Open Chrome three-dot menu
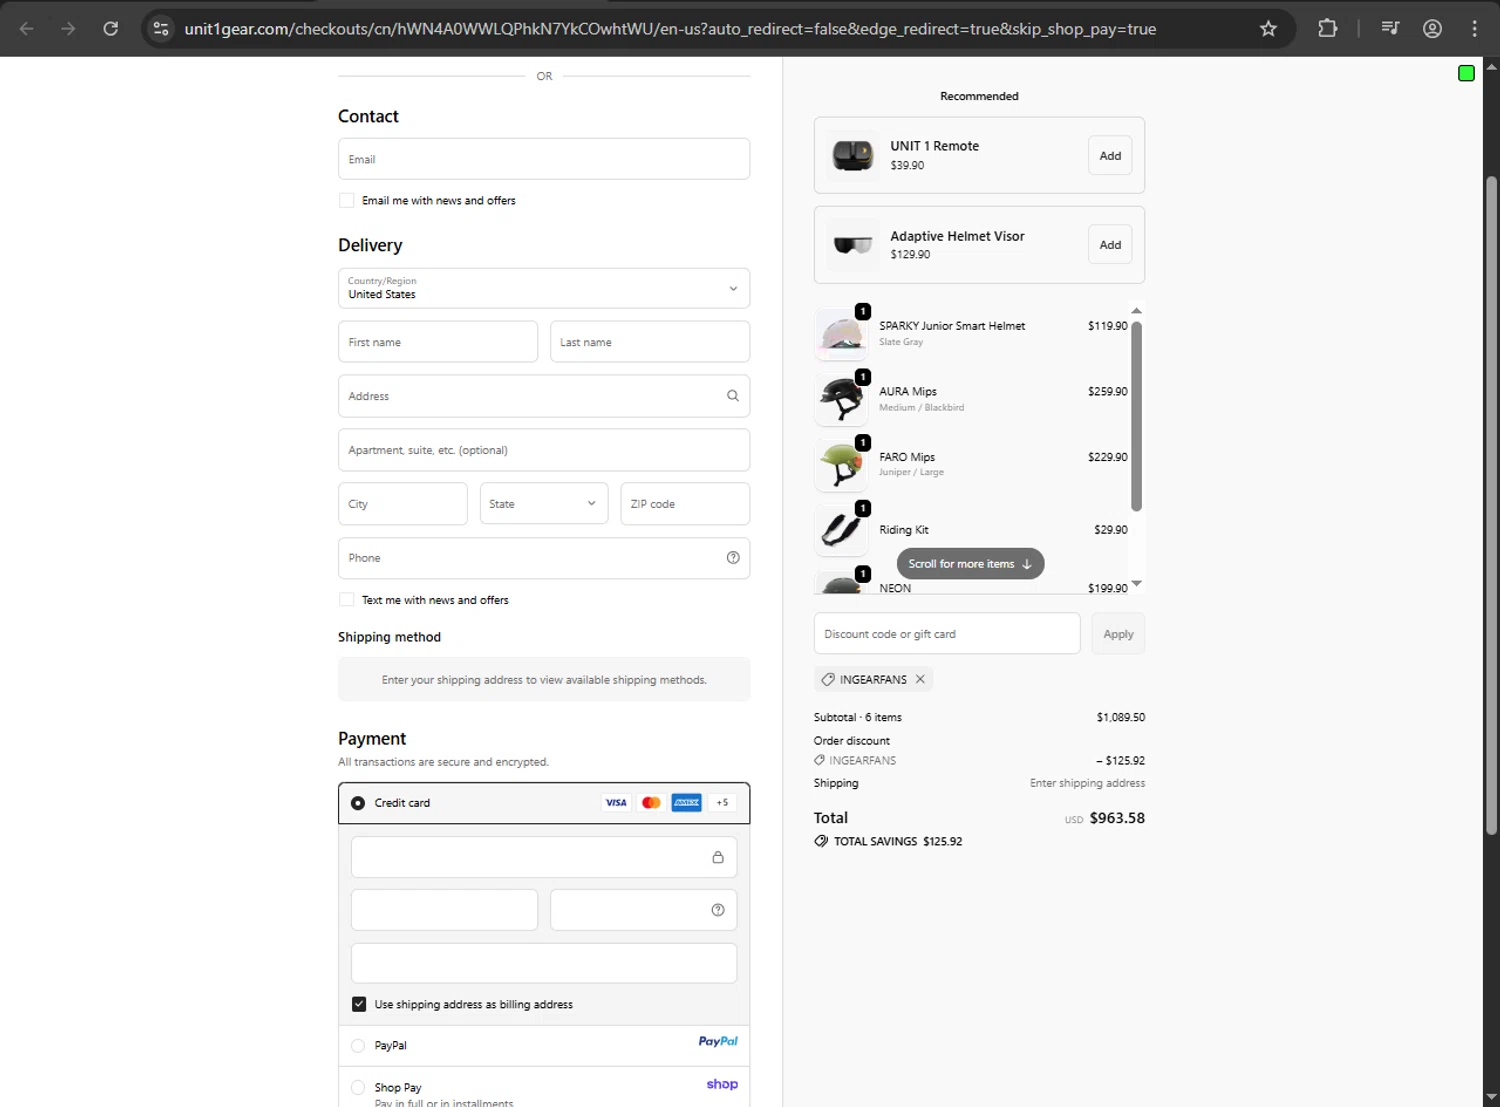1500x1107 pixels. [x=1474, y=28]
